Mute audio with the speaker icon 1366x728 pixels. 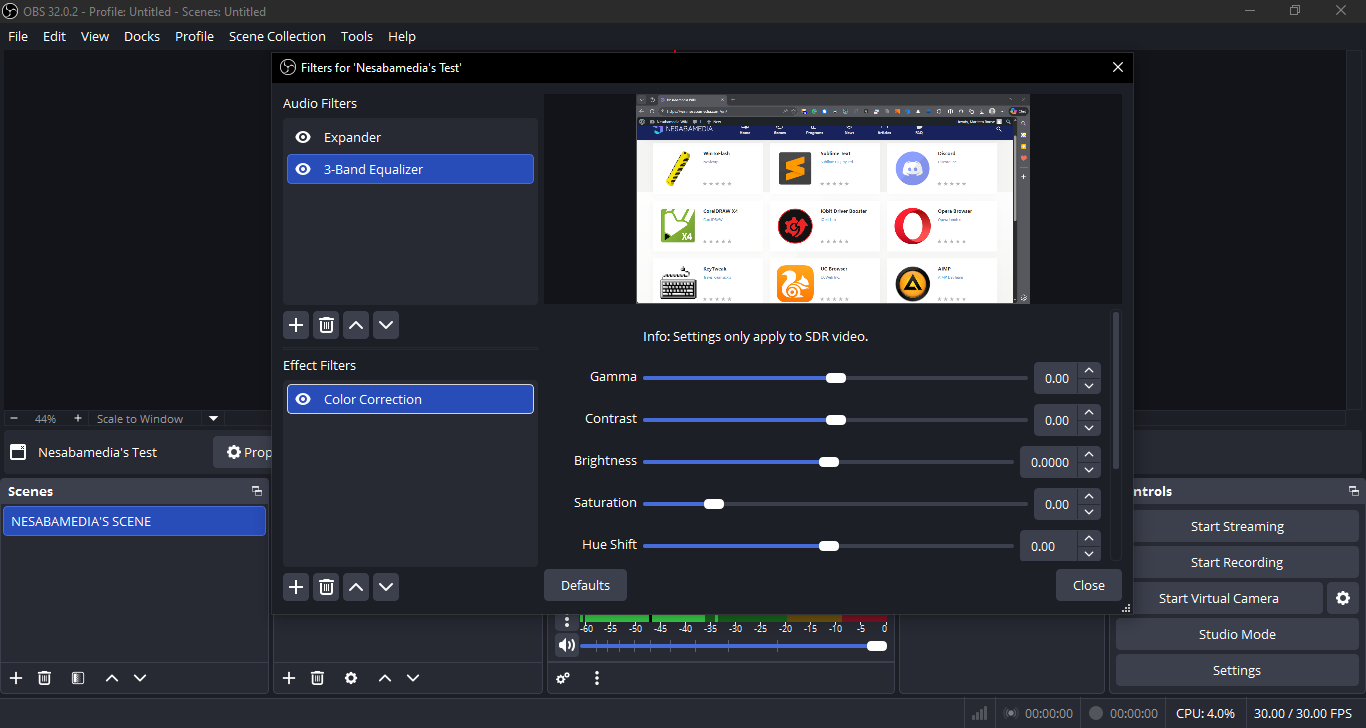(x=567, y=646)
